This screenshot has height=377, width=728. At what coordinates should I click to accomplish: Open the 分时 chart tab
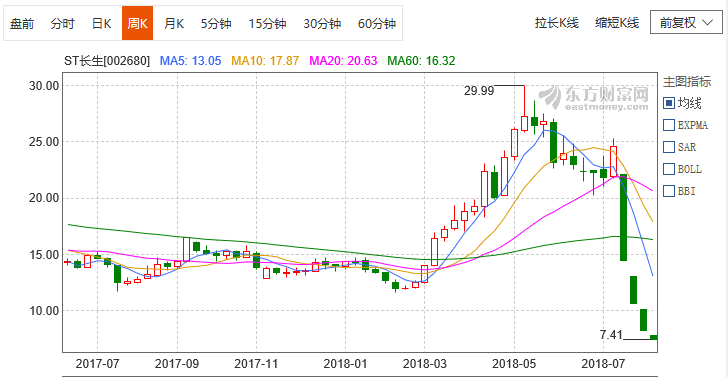[x=62, y=23]
